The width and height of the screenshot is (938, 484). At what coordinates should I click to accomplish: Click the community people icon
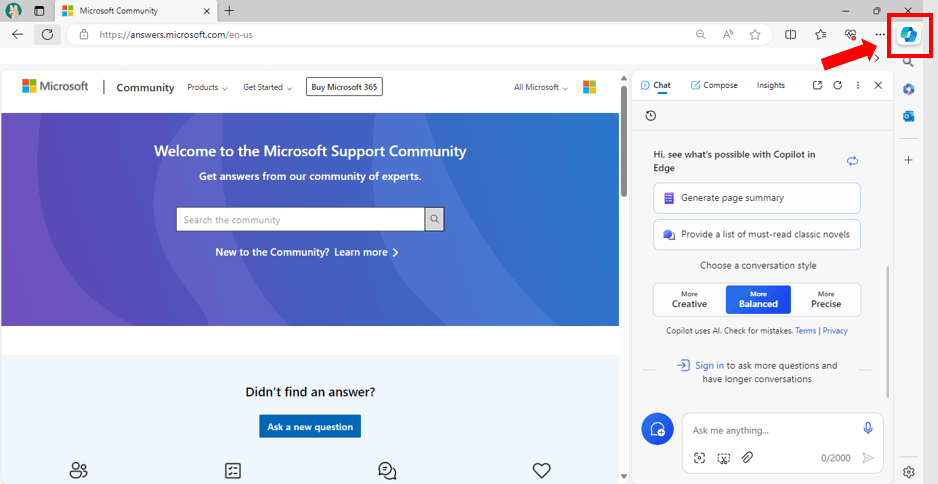[x=78, y=470]
